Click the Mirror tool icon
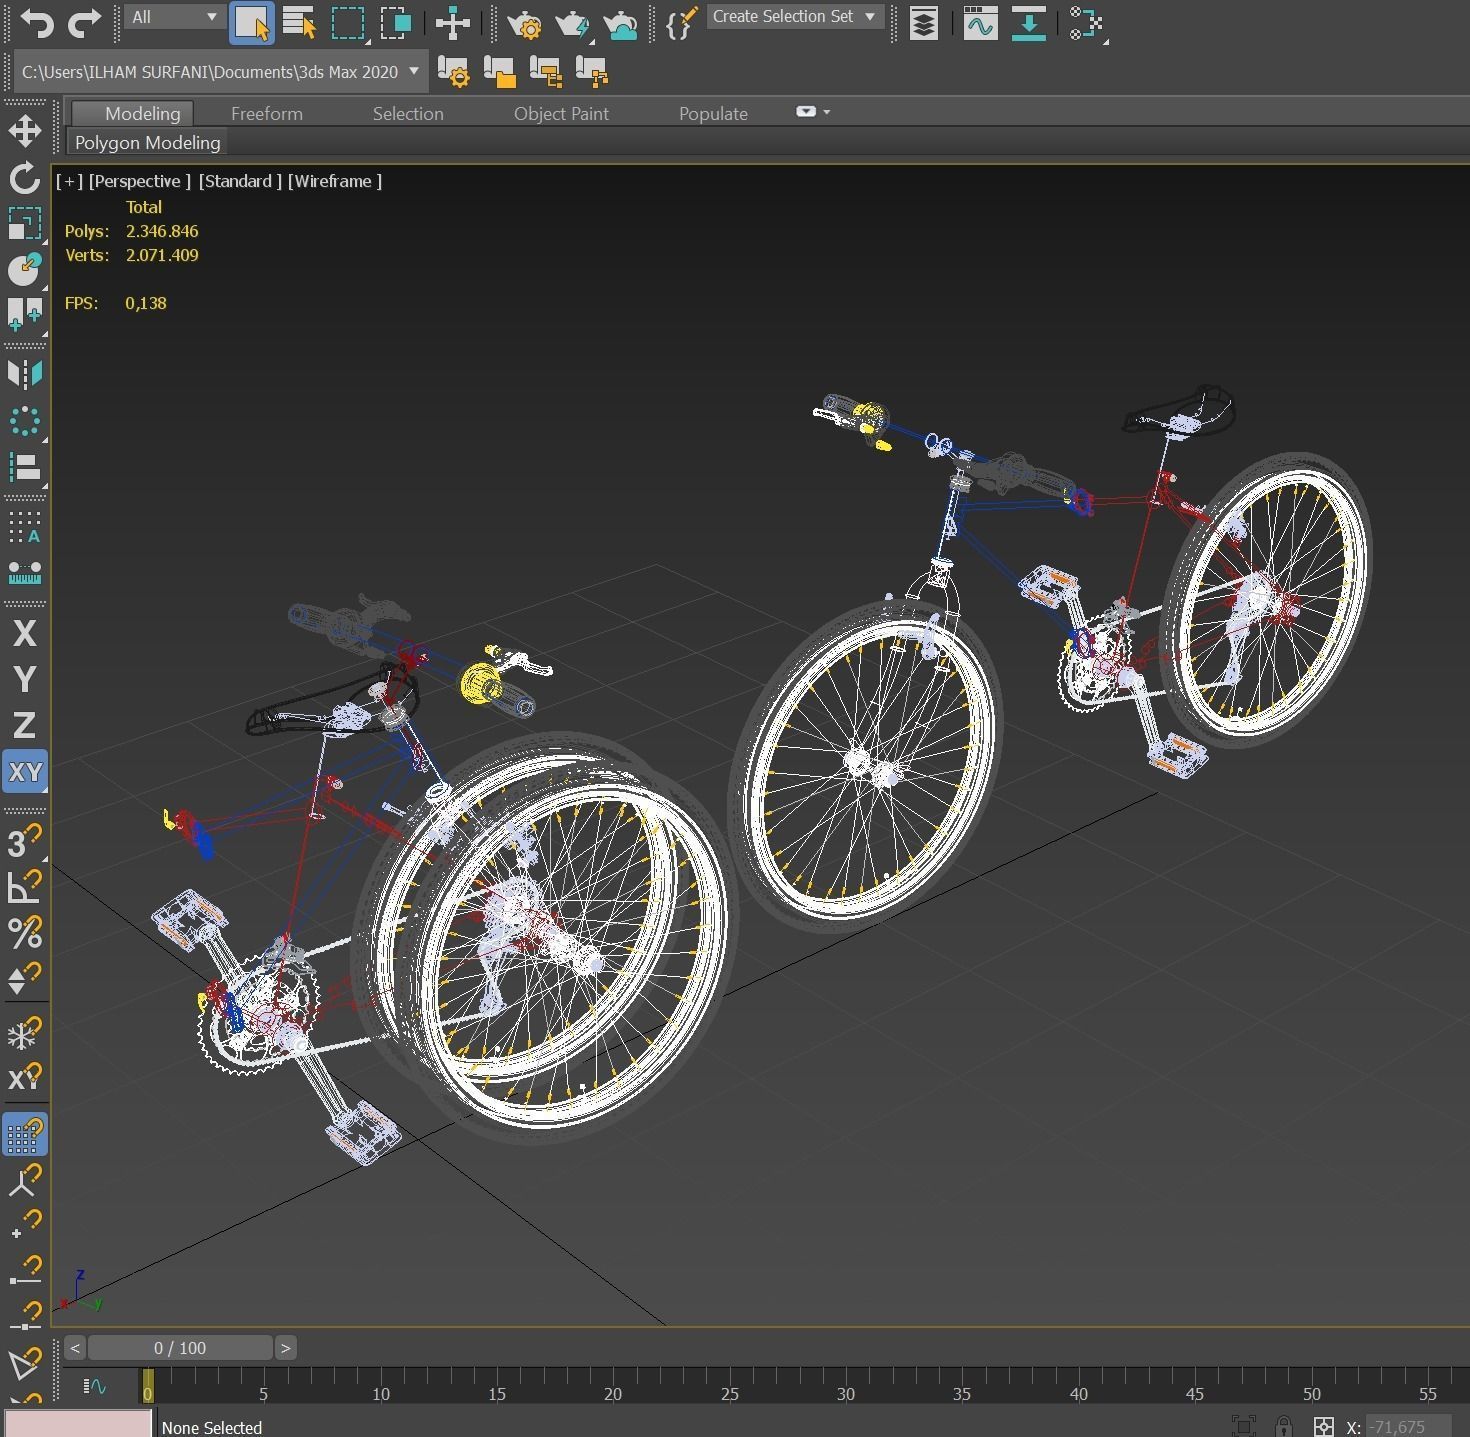The height and width of the screenshot is (1437, 1470). (x=25, y=374)
